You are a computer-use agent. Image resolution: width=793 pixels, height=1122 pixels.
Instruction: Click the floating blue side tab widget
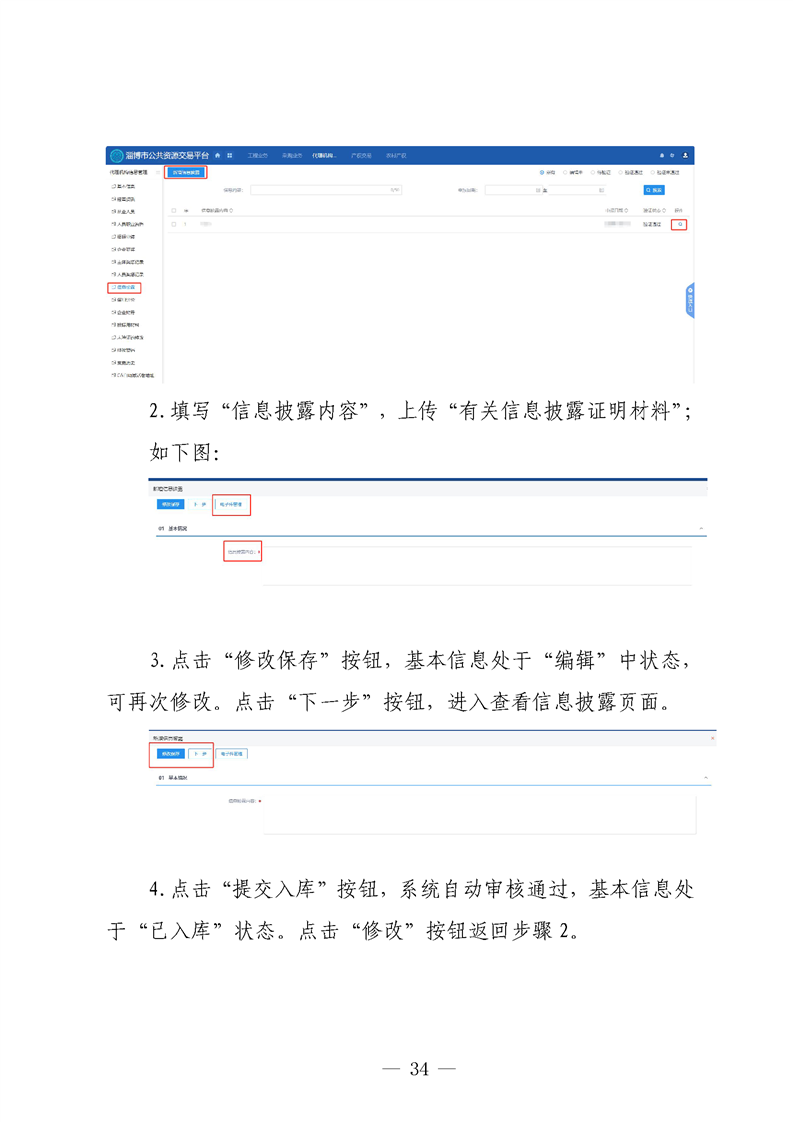[x=690, y=301]
